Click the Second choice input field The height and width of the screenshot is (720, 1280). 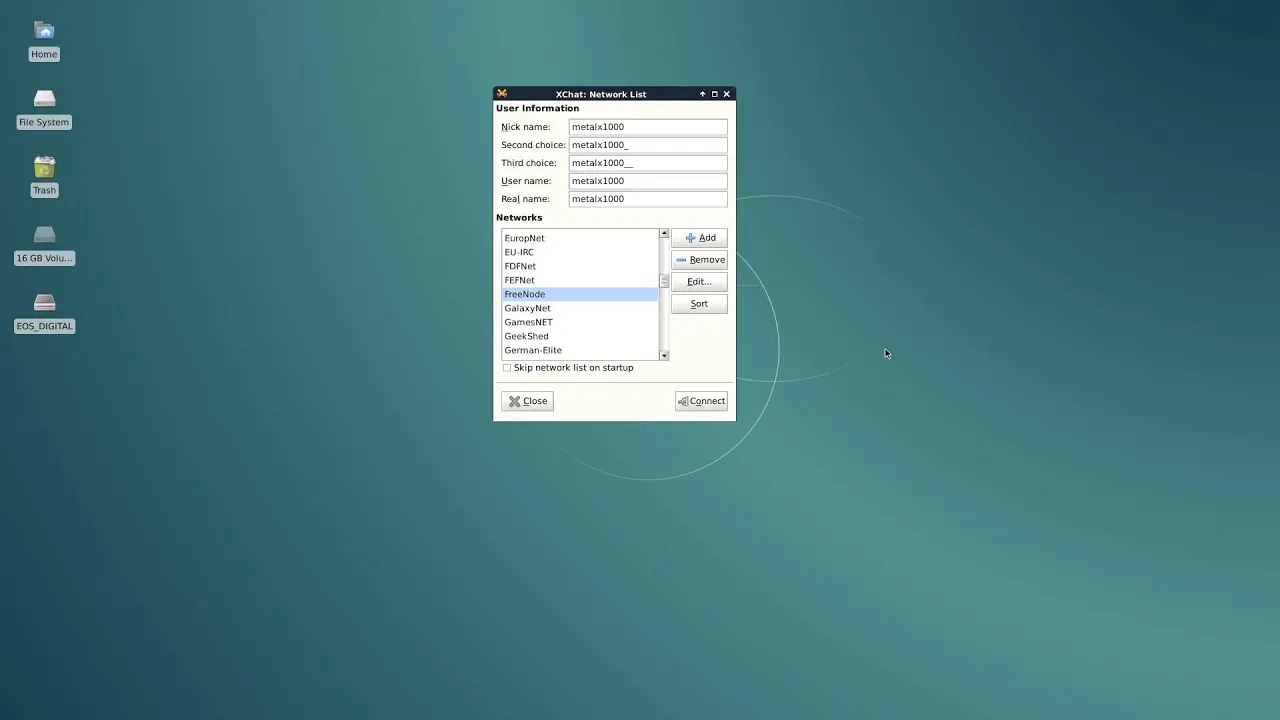648,145
